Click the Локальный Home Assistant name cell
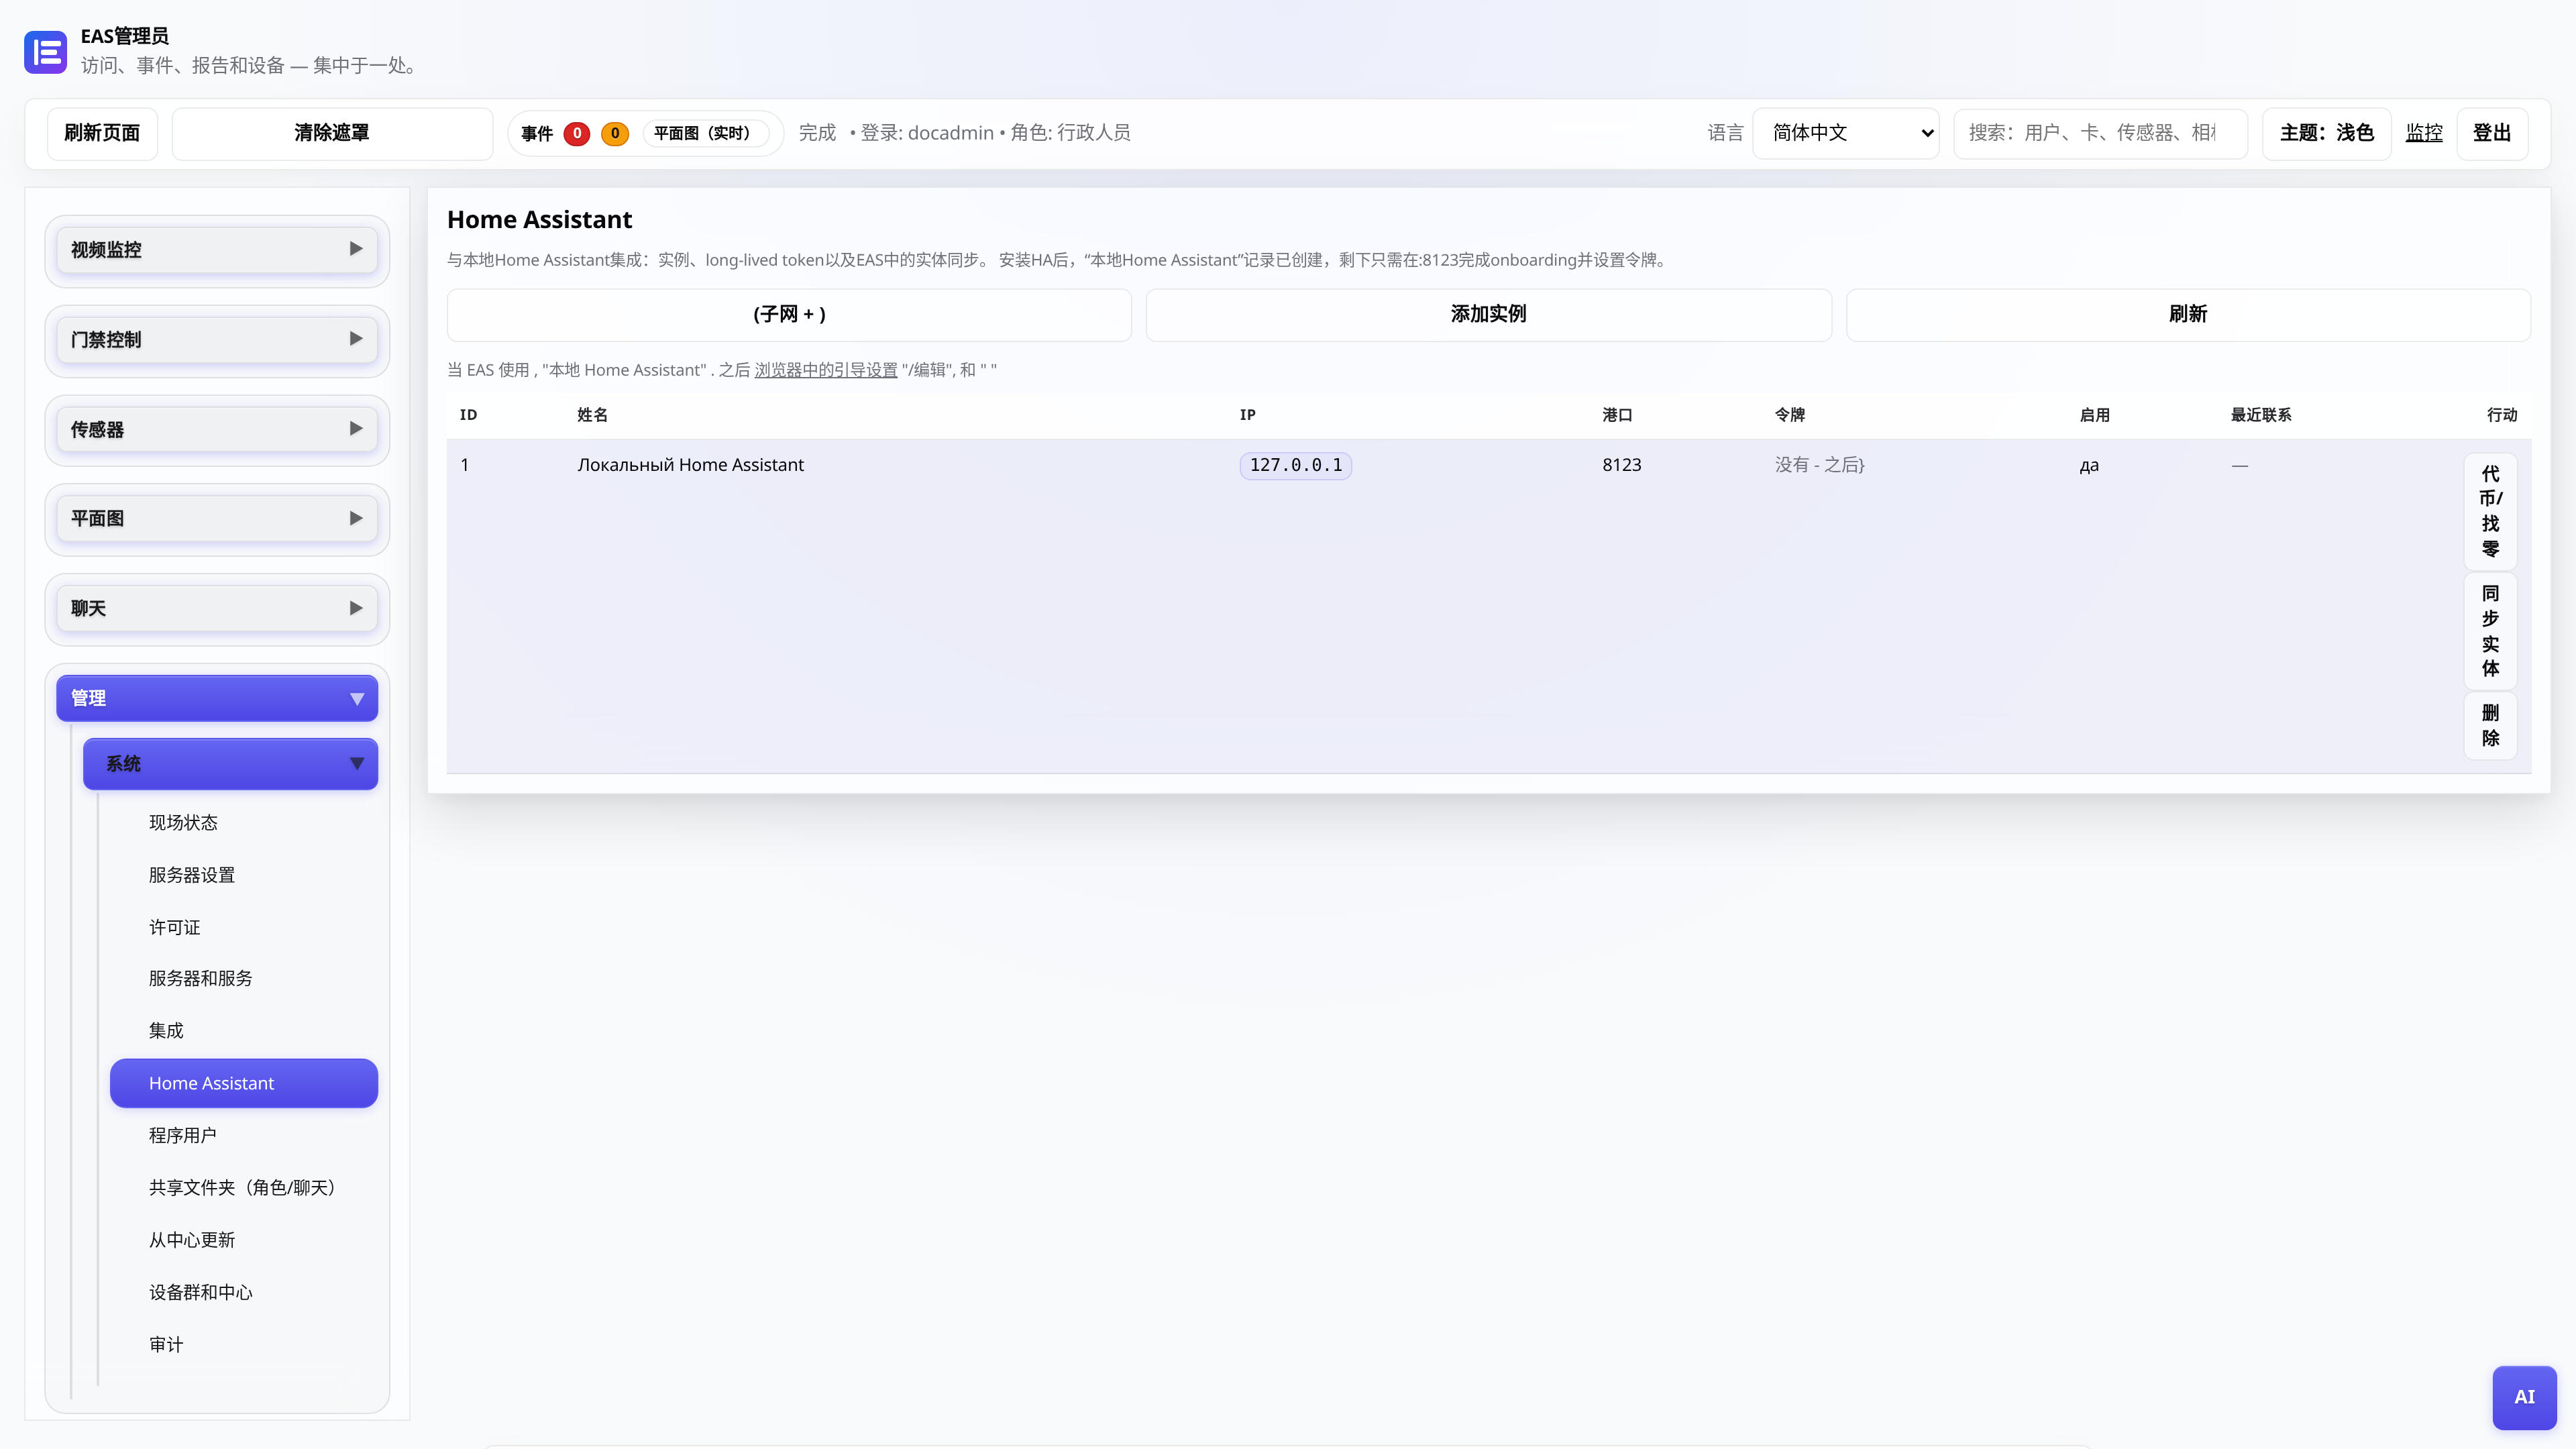Image resolution: width=2576 pixels, height=1449 pixels. point(690,465)
